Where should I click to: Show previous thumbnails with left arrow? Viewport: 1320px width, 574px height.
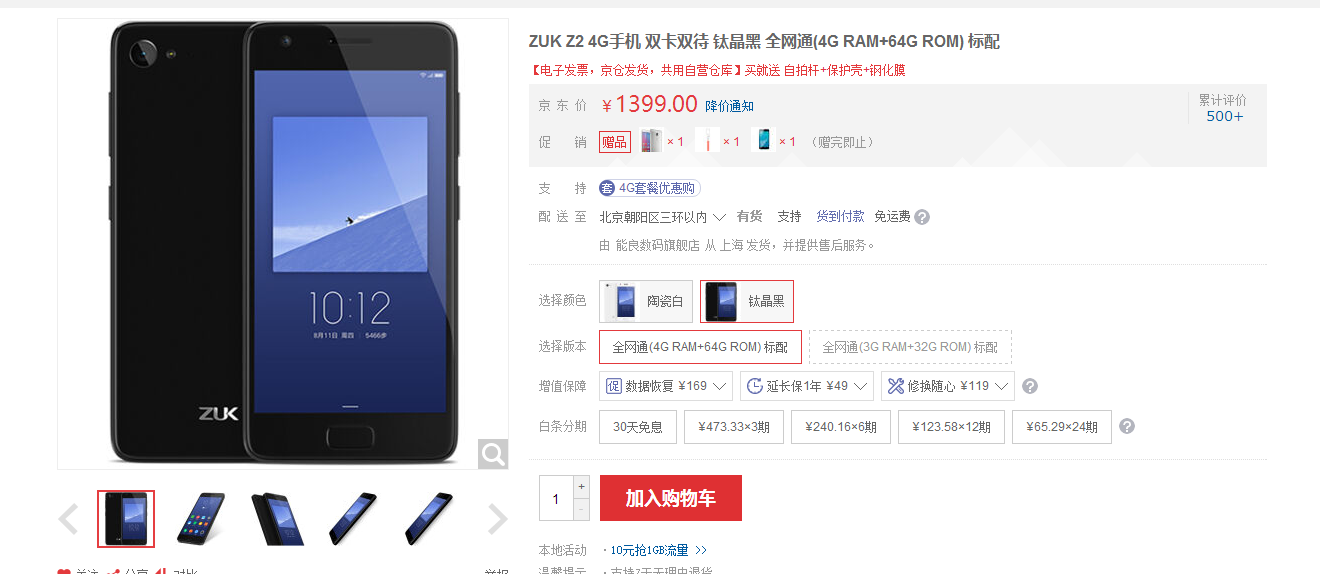(68, 519)
